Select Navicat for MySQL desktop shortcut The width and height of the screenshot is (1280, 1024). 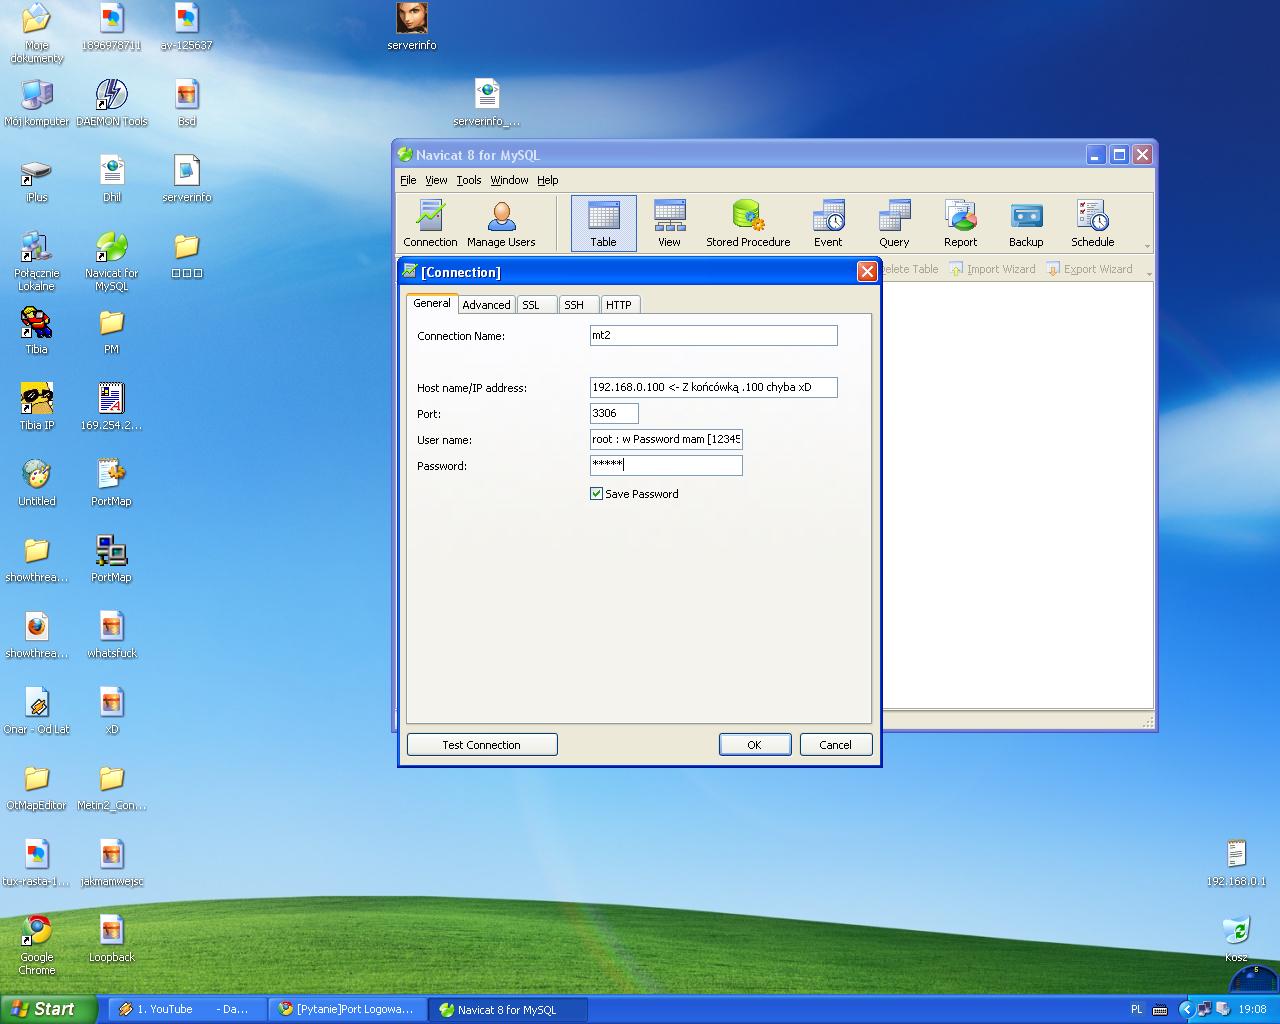(111, 260)
